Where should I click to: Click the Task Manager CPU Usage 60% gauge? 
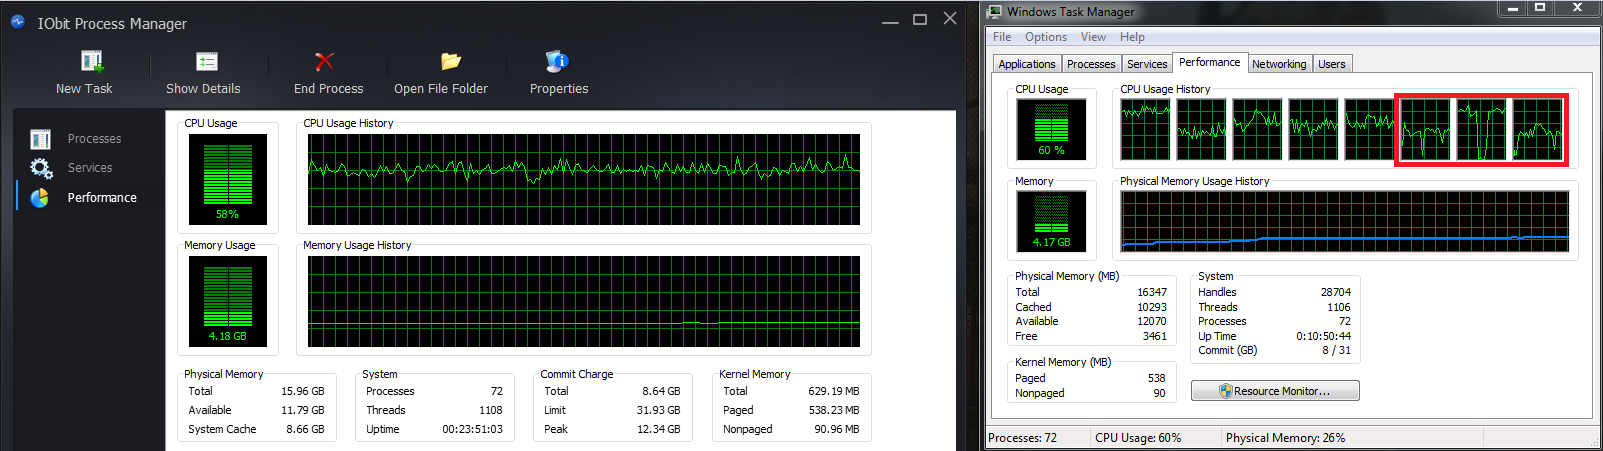coord(1051,129)
